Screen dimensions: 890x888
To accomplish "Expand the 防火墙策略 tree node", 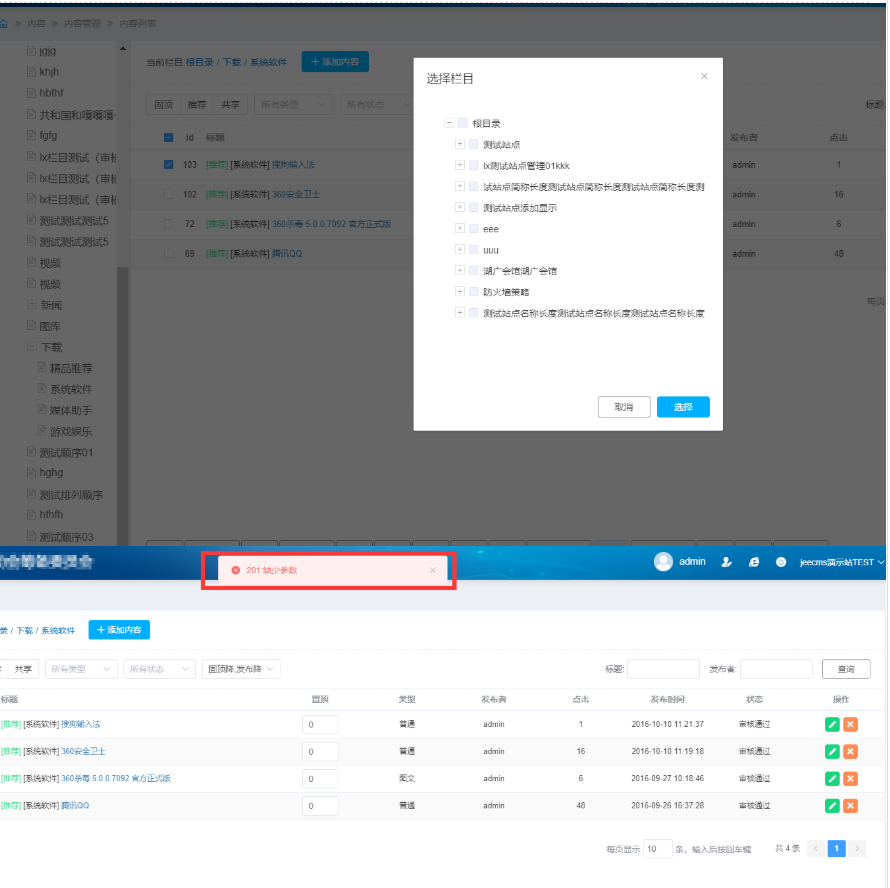I will [460, 291].
